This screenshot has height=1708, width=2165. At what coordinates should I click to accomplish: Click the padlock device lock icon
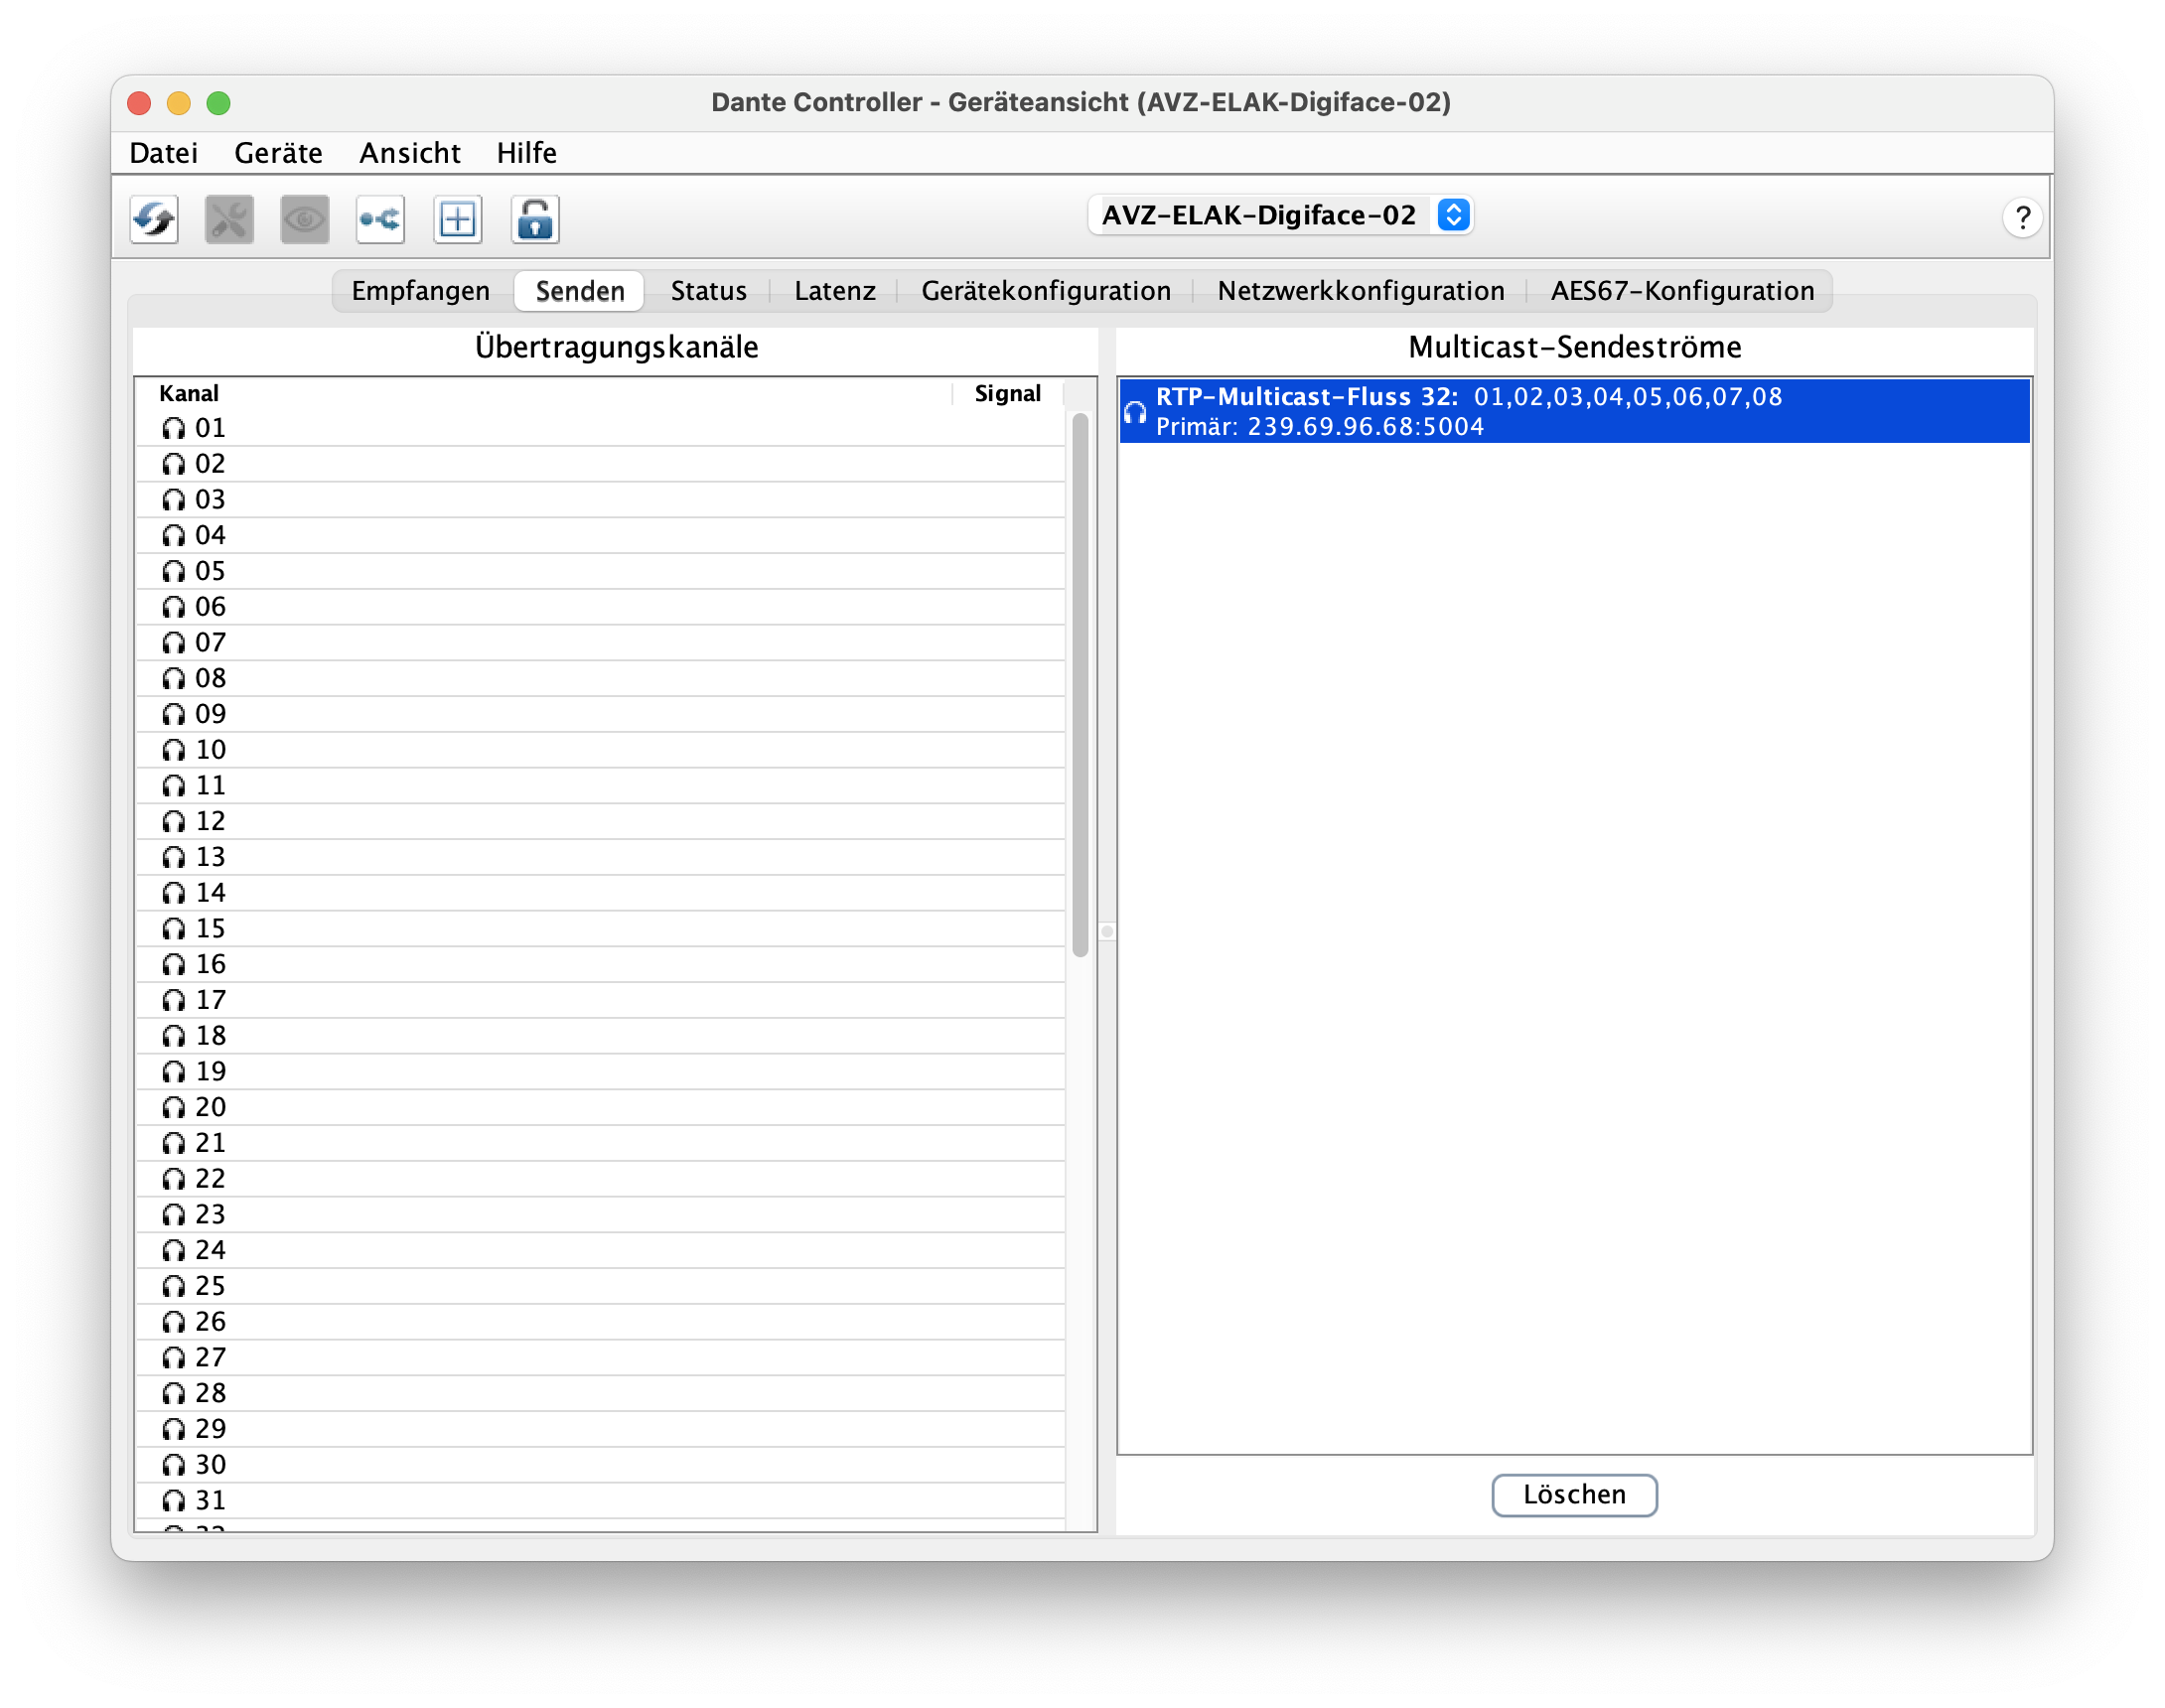coord(535,218)
